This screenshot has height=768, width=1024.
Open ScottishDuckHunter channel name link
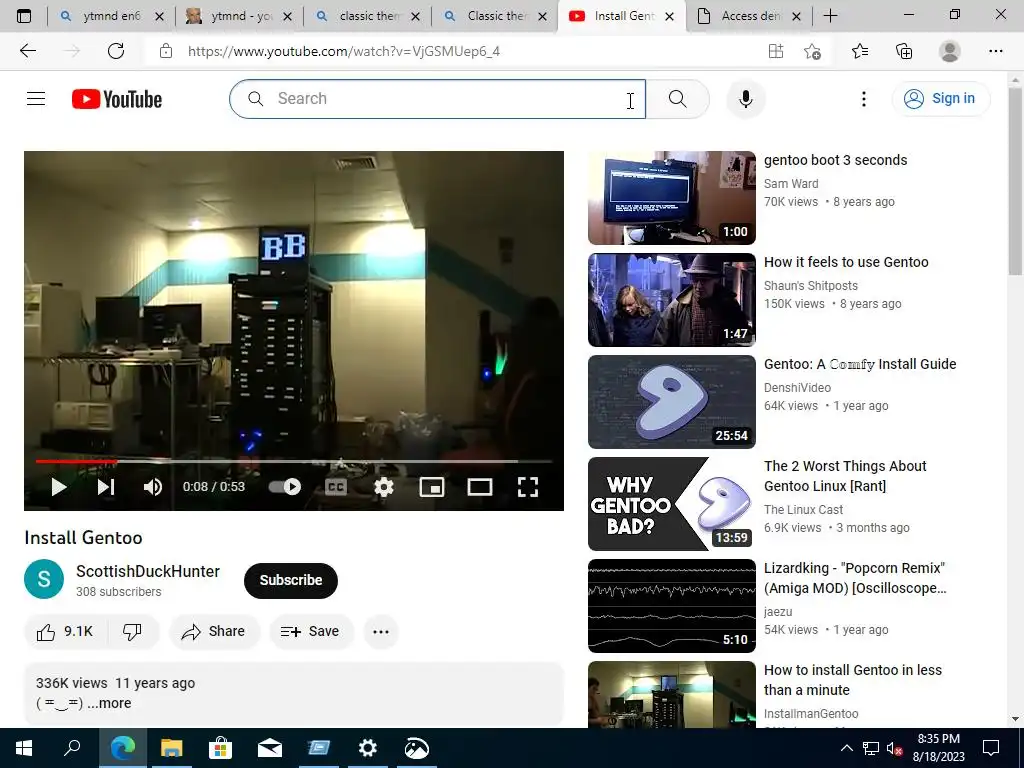pyautogui.click(x=148, y=571)
